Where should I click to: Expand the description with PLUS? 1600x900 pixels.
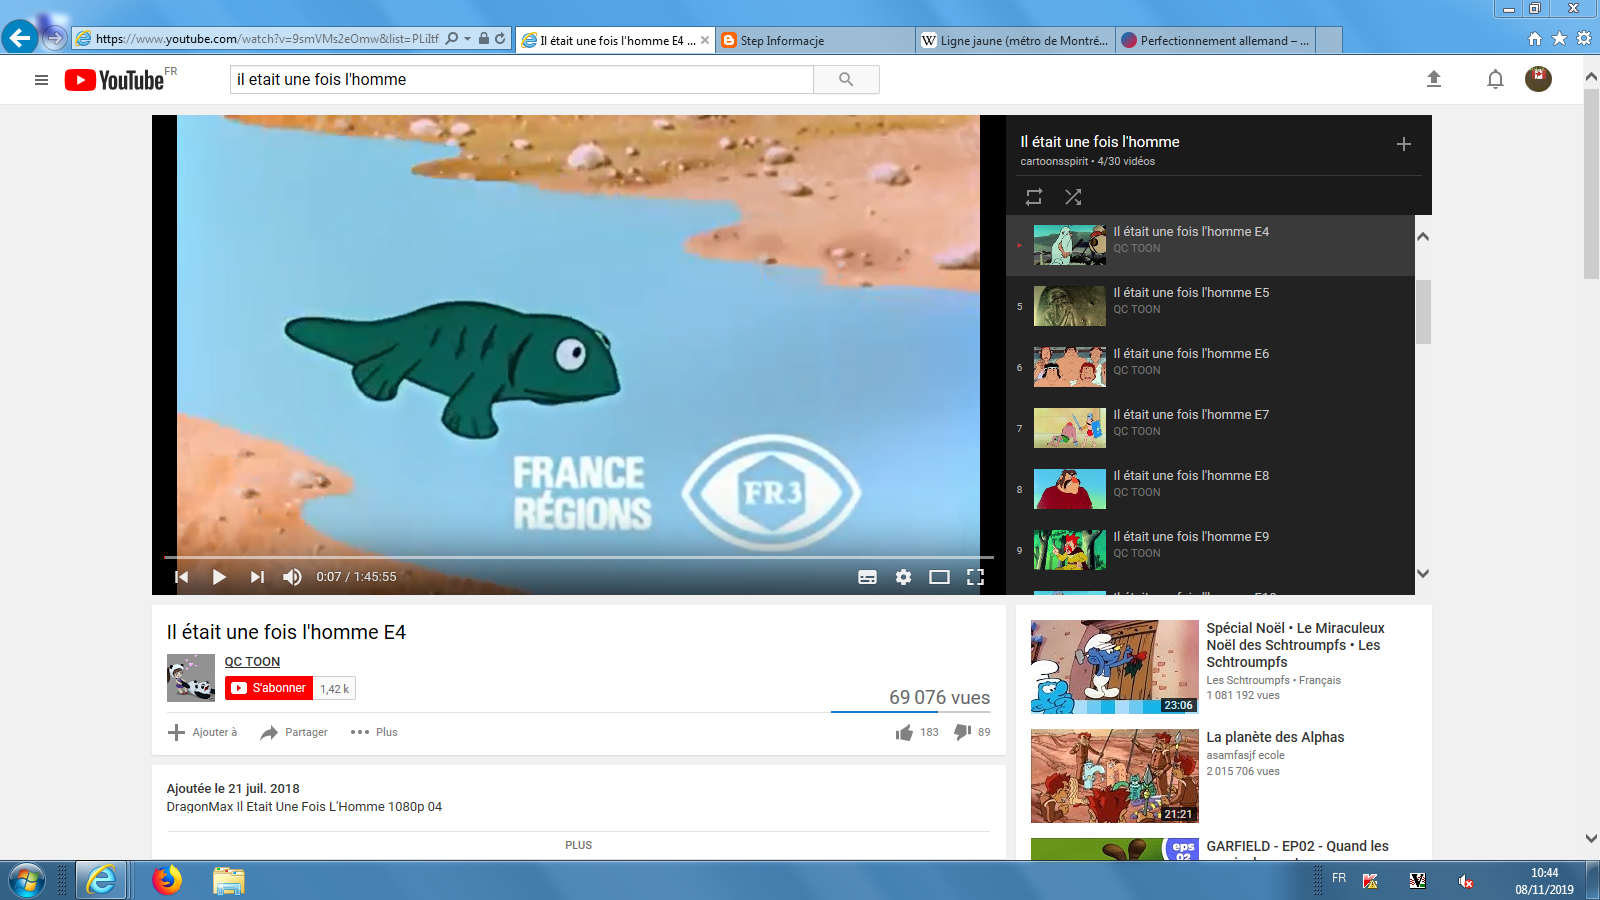(578, 845)
